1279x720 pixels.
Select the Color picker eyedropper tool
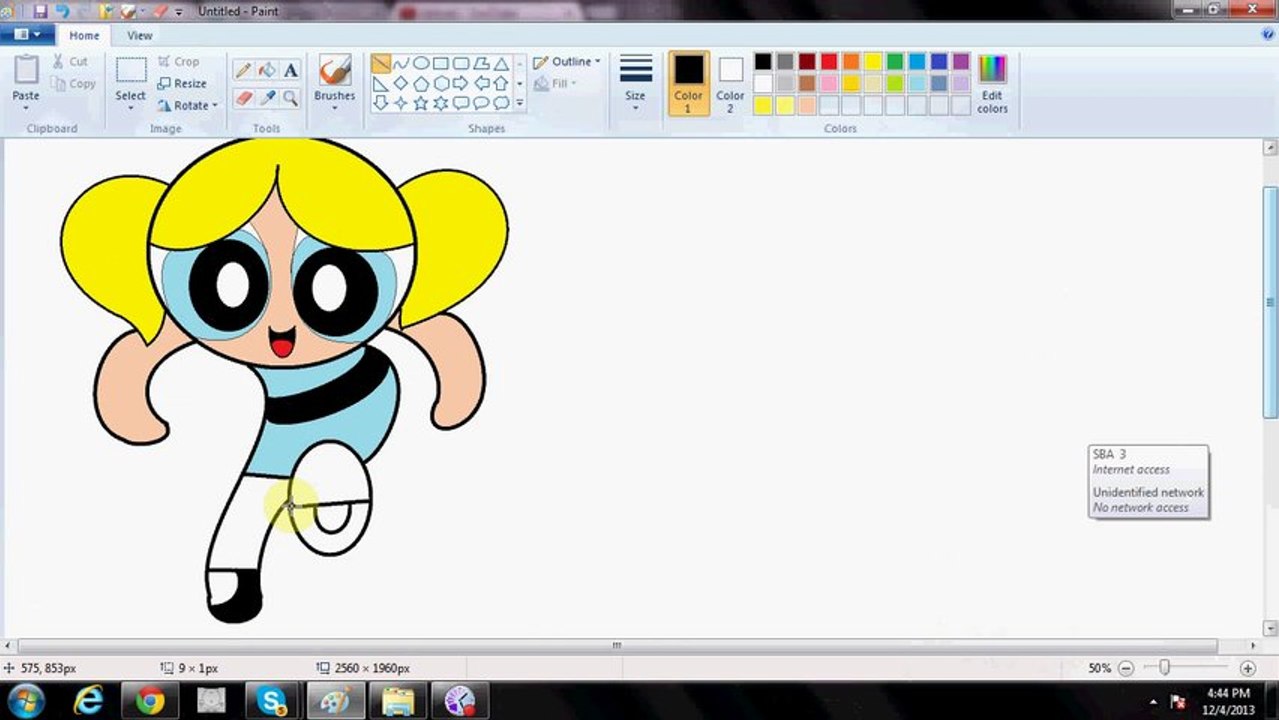[x=267, y=98]
